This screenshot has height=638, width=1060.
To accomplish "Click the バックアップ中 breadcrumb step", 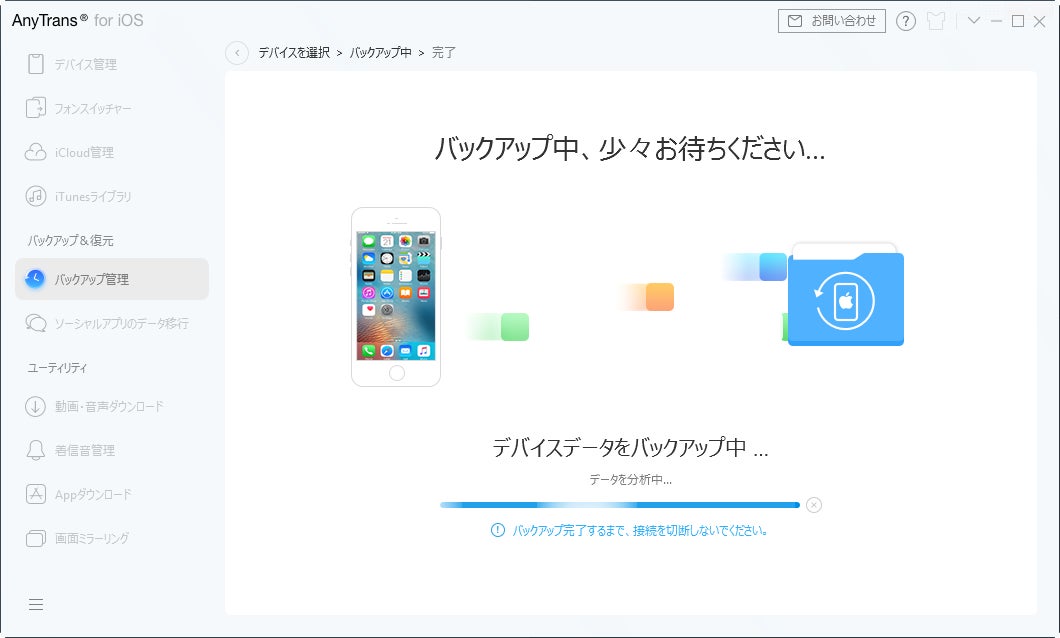I will click(x=381, y=53).
